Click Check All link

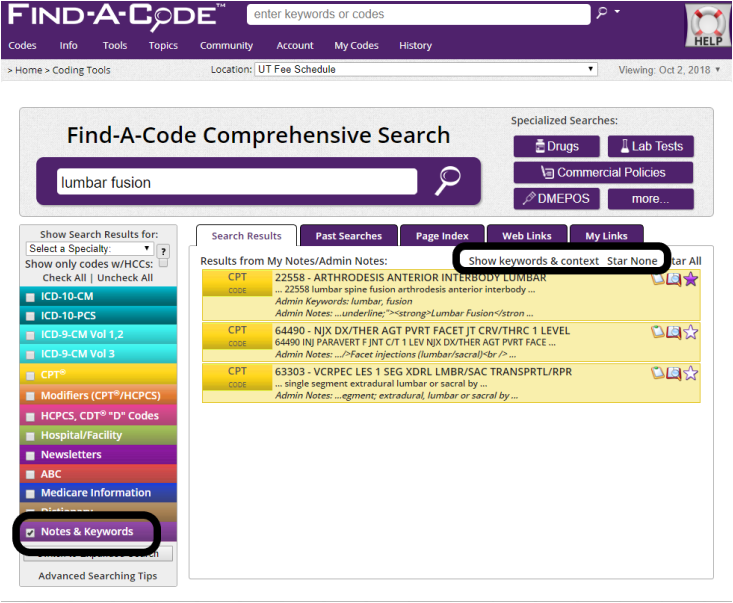pos(65,278)
